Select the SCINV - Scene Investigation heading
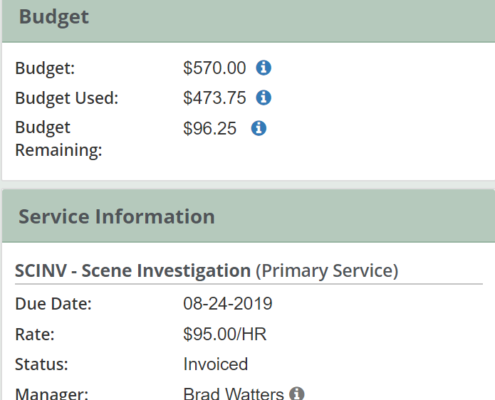Screen dimensions: 495x400 coord(133,270)
